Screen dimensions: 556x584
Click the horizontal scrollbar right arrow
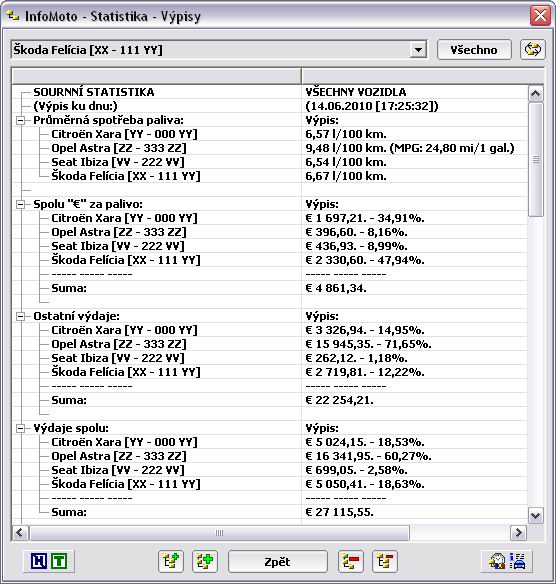(x=518, y=533)
